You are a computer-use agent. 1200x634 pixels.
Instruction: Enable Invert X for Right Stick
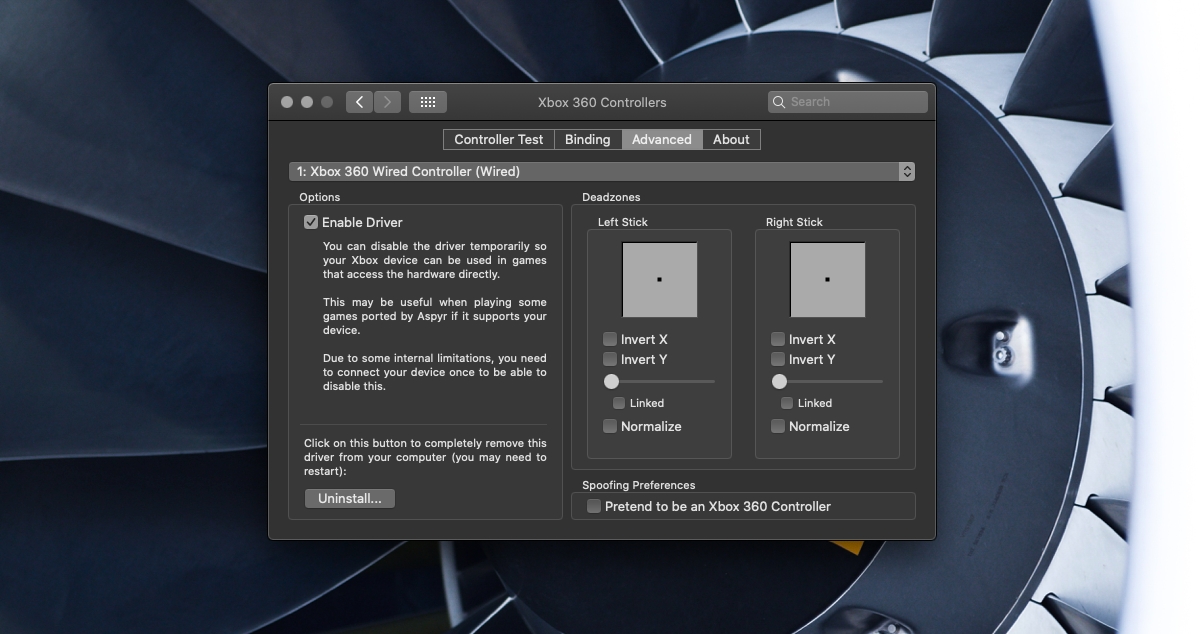click(778, 339)
